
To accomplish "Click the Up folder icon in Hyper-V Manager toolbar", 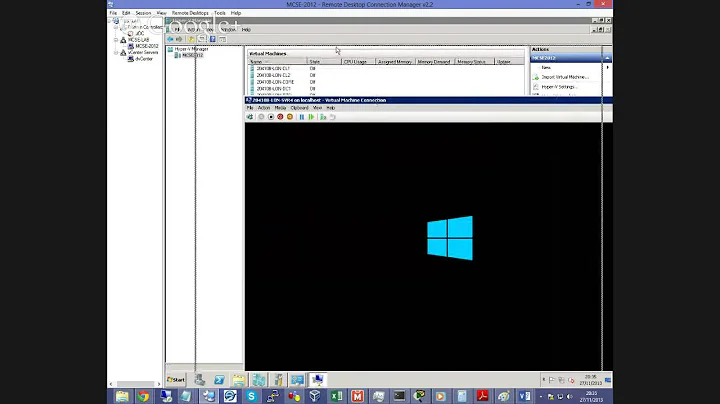I will 191,39.
